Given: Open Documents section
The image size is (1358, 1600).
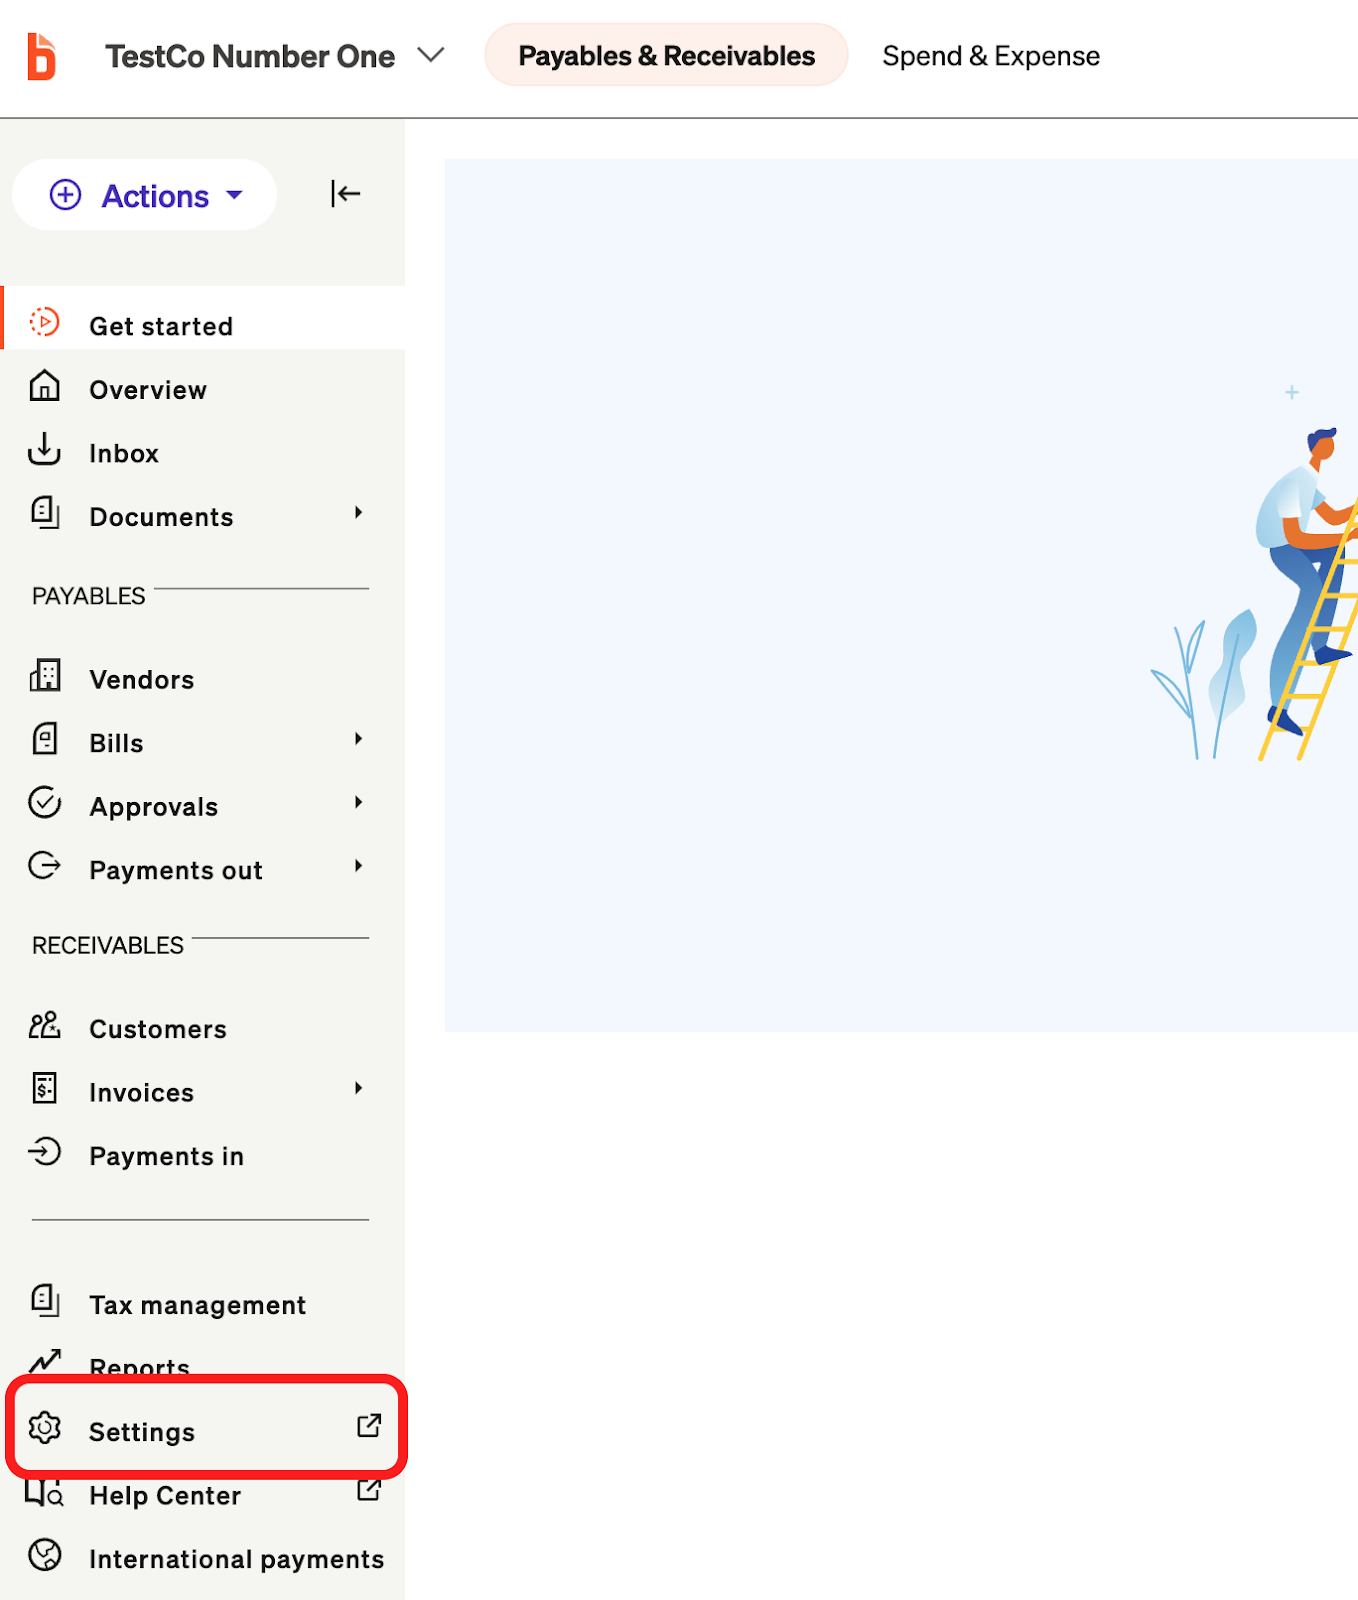Looking at the screenshot, I should coord(160,517).
